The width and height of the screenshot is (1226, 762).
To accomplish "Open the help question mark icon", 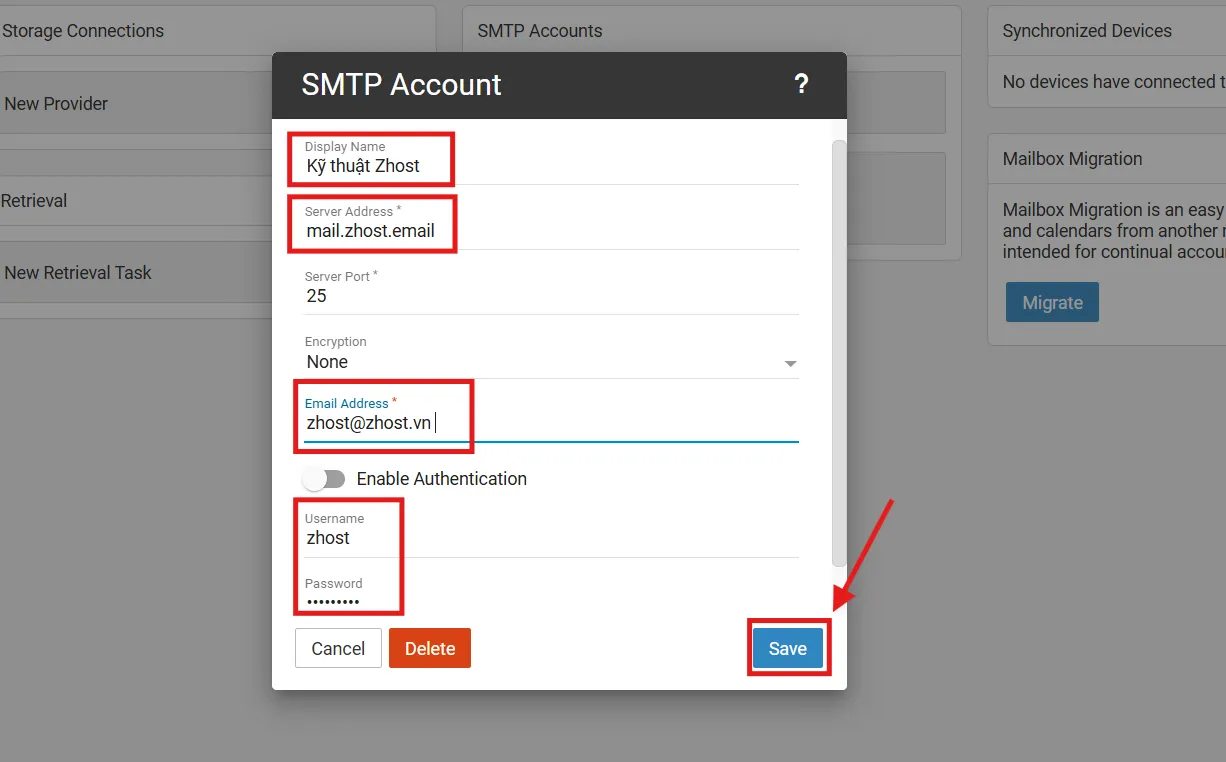I will click(x=801, y=84).
